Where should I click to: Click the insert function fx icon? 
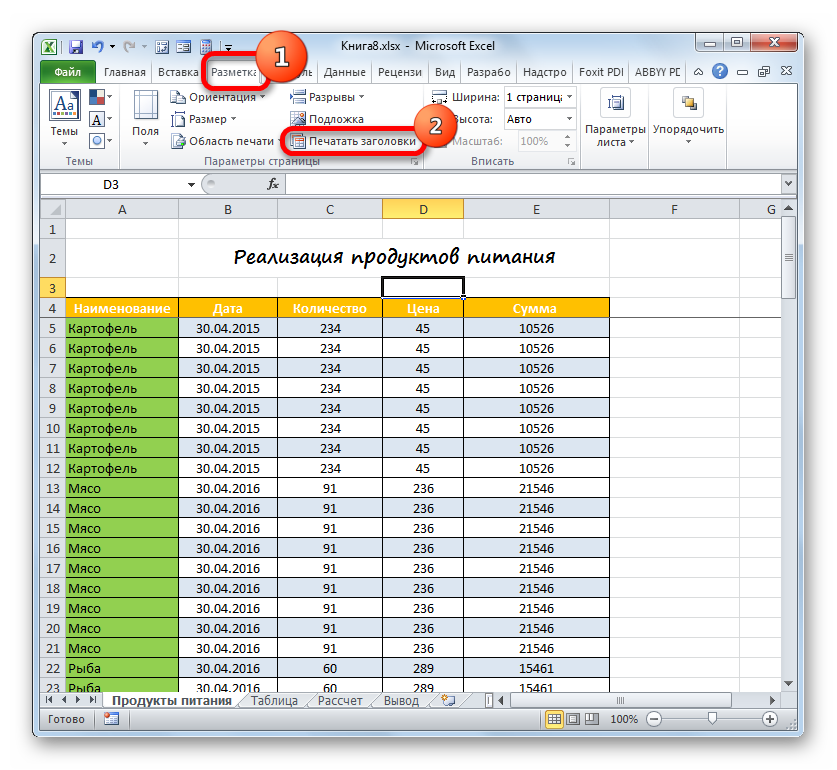tap(272, 184)
